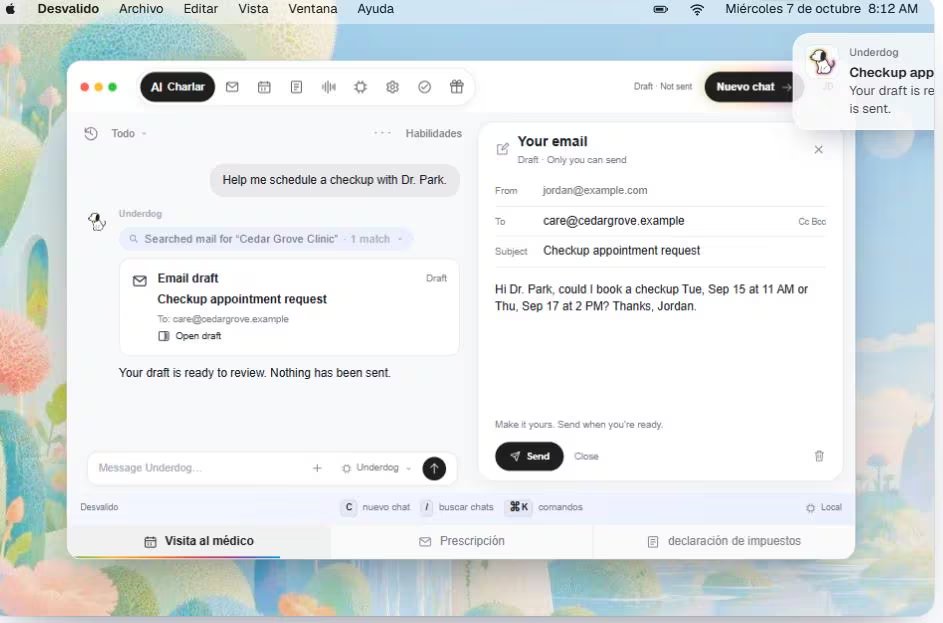Click the history clock icon beside Todo
The height and width of the screenshot is (623, 943).
91,134
